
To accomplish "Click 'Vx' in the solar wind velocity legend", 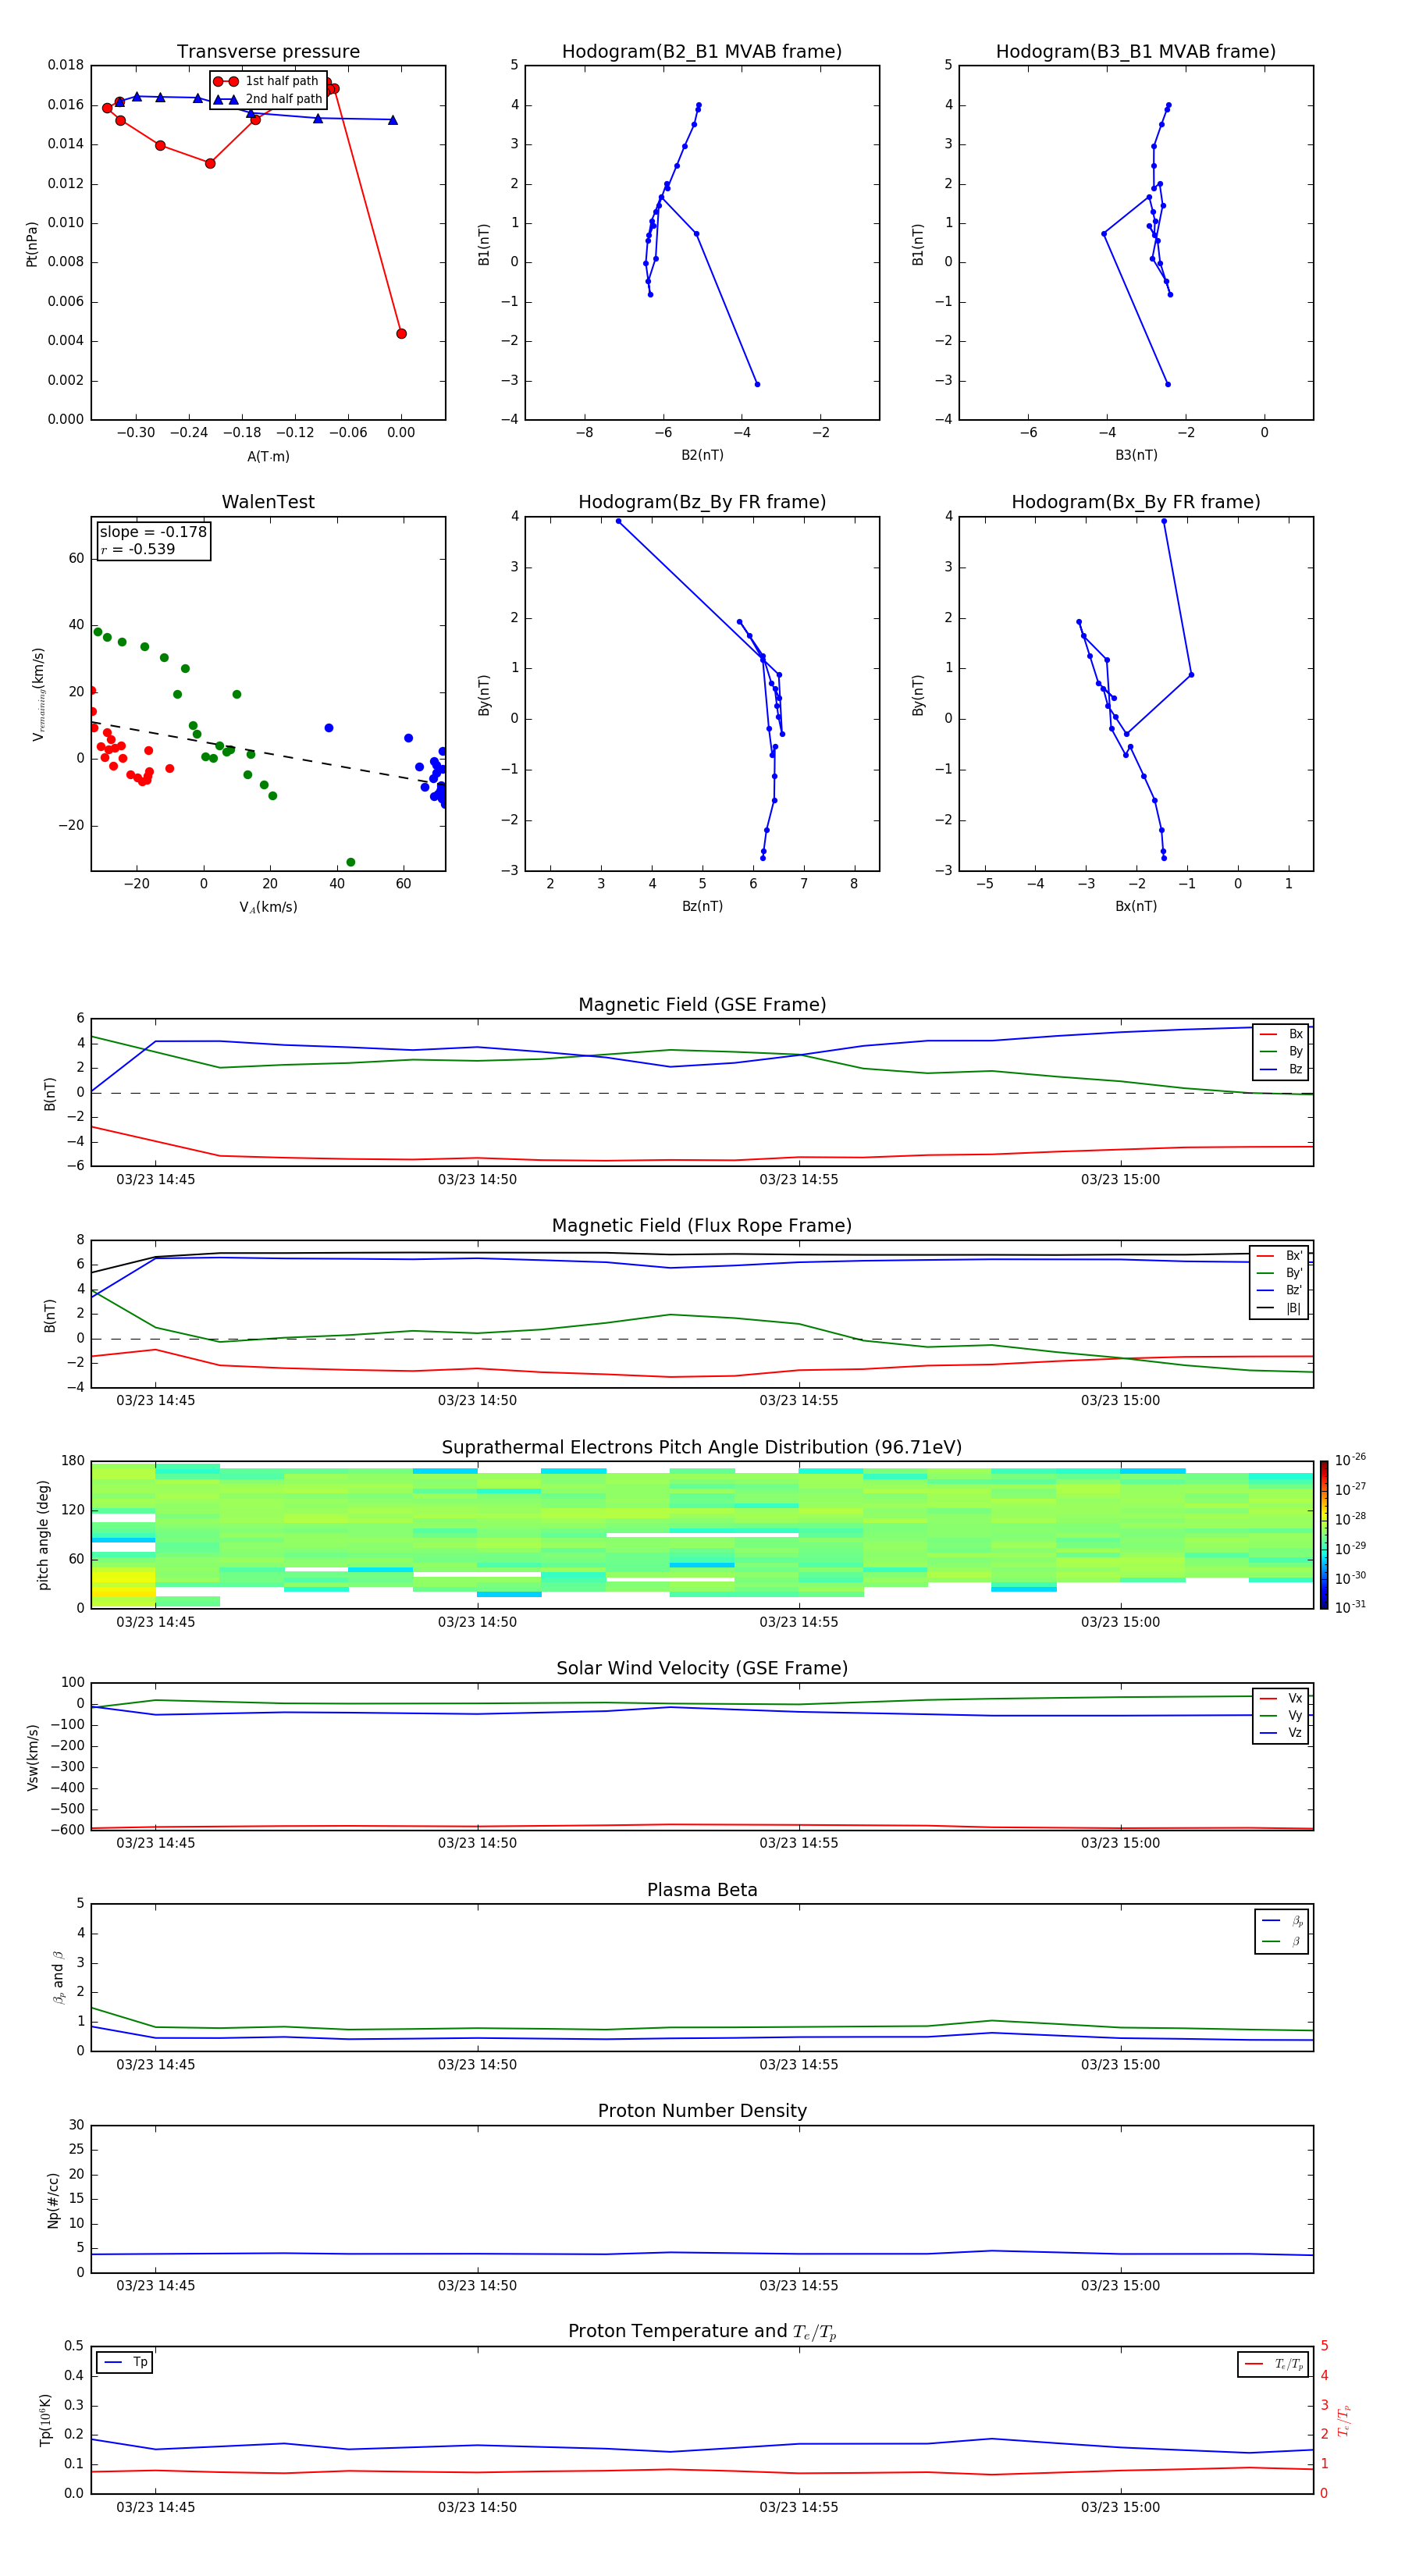I will [x=1295, y=1698].
